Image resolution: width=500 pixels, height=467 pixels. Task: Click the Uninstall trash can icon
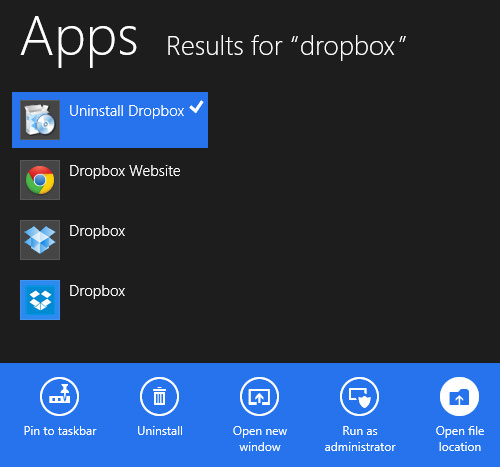pyautogui.click(x=160, y=396)
